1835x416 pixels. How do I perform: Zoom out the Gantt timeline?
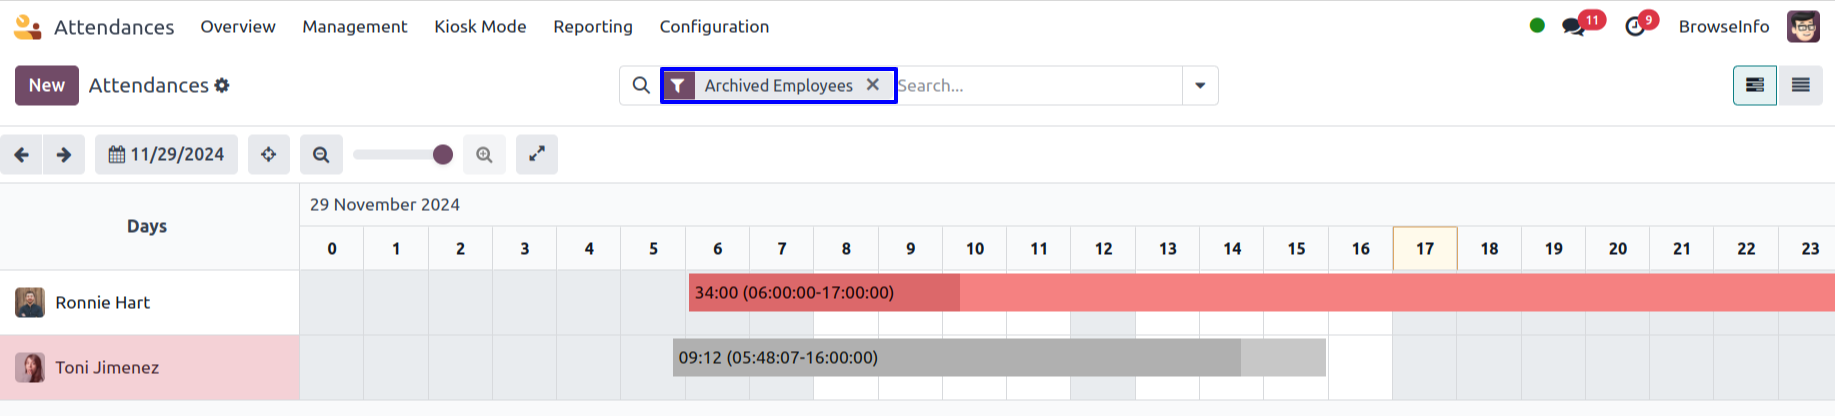click(x=321, y=155)
